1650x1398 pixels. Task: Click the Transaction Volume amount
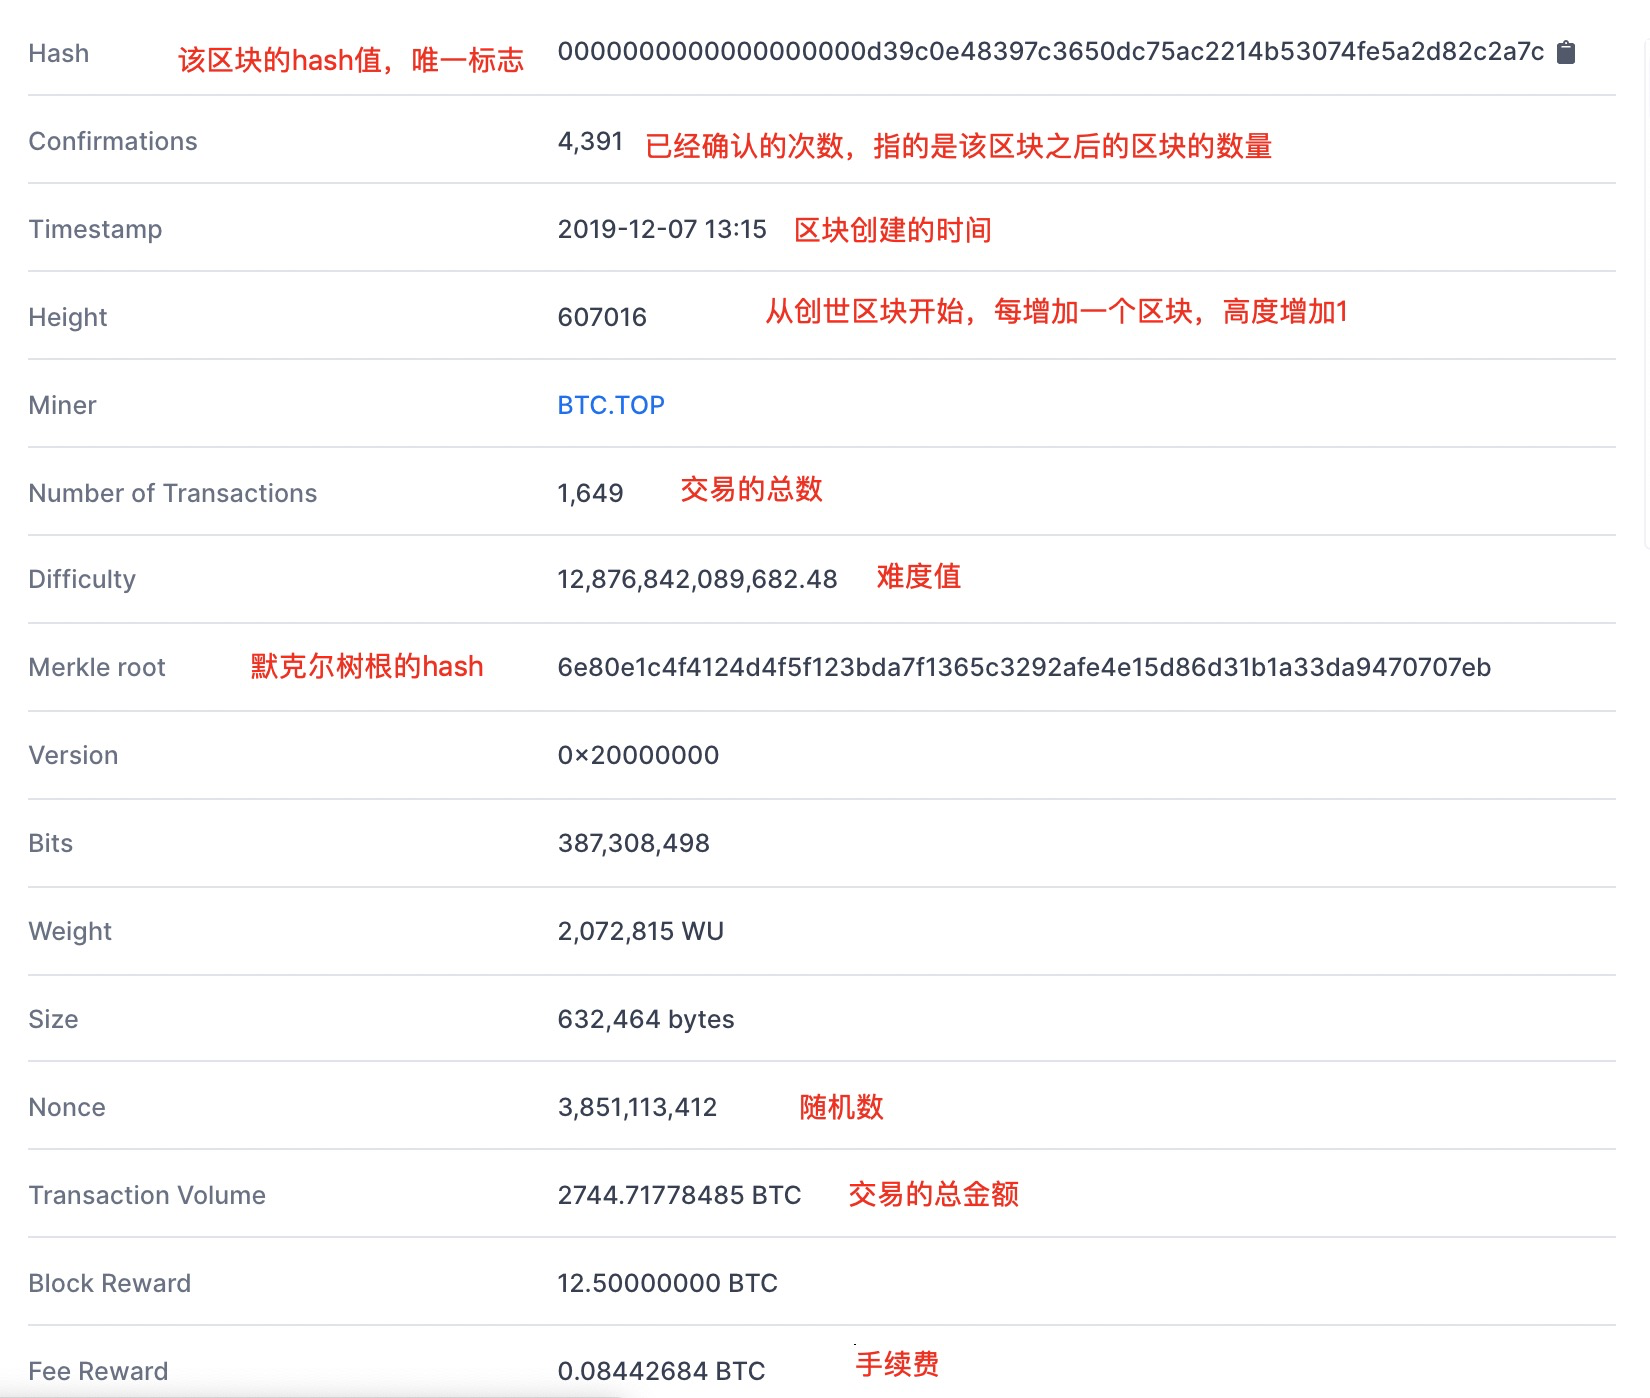[679, 1195]
